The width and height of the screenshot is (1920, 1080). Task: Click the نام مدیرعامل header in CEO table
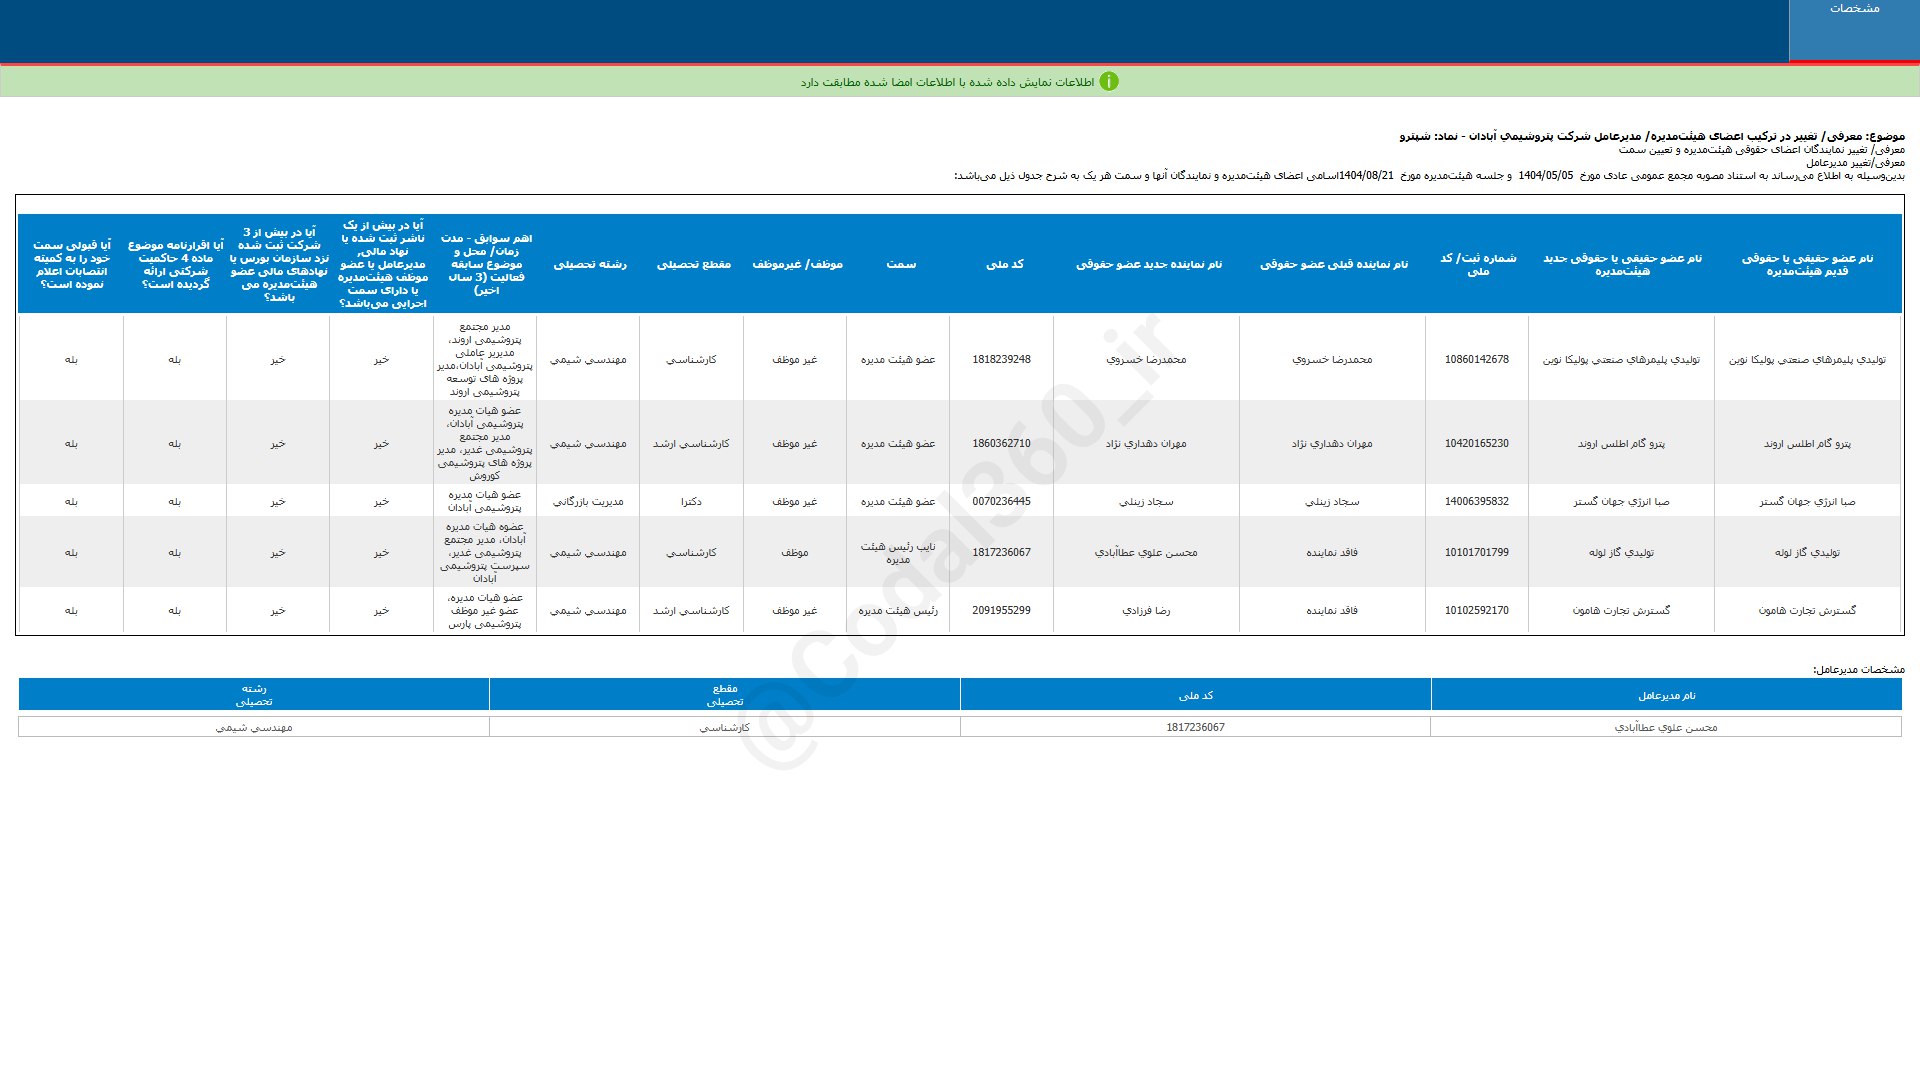tap(1666, 695)
